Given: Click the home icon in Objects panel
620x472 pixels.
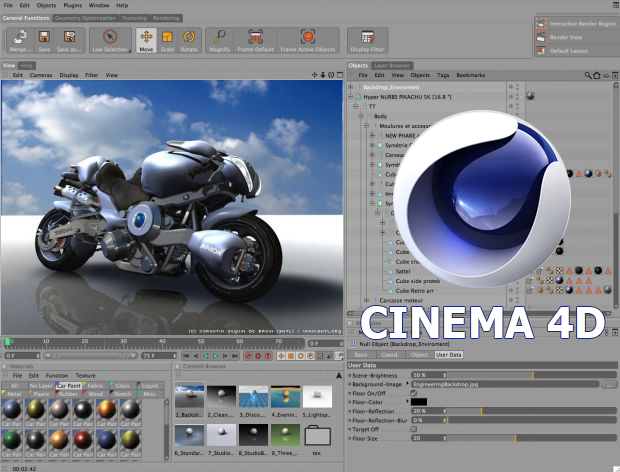Looking at the screenshot, I should (x=597, y=75).
